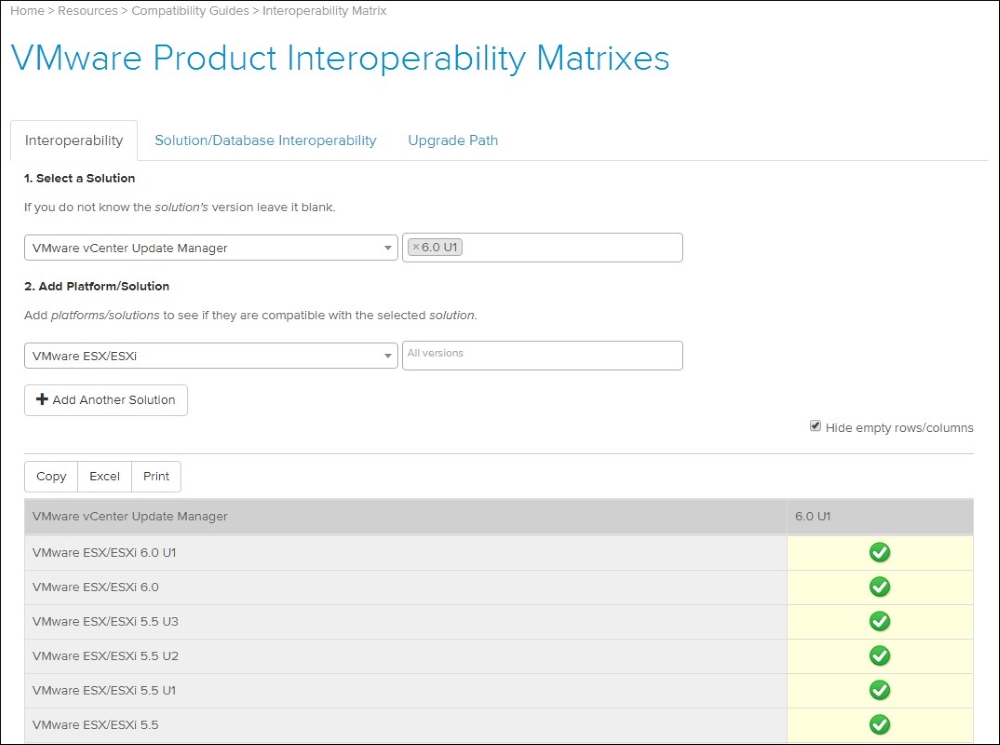
Task: Click Add Another Solution button
Action: click(x=106, y=400)
